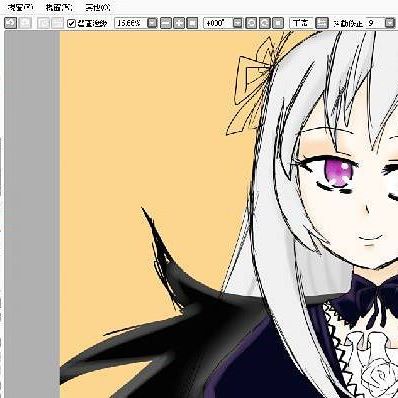Click the invert selection icon before the checkbox
Screen dimensions: 398x398
pyautogui.click(x=58, y=23)
